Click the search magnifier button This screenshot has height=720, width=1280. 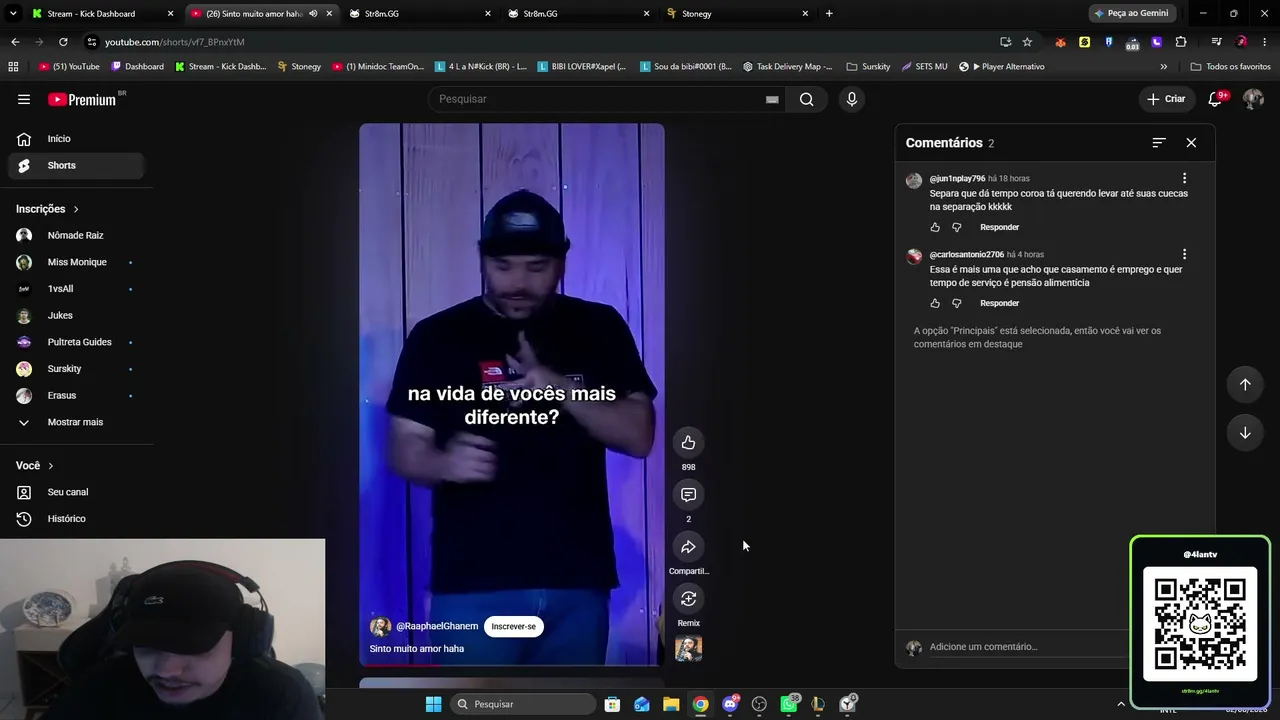click(807, 99)
